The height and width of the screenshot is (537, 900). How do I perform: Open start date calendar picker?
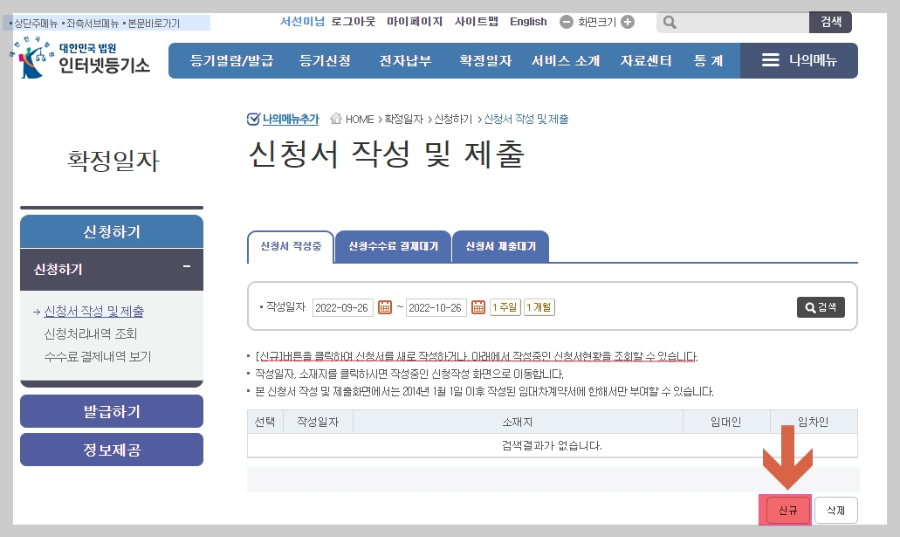coord(385,308)
